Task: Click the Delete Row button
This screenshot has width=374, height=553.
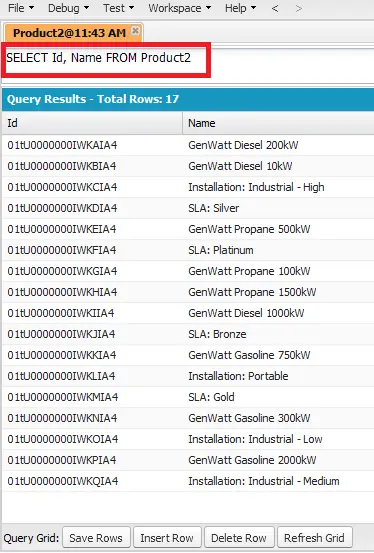Action: tap(239, 538)
